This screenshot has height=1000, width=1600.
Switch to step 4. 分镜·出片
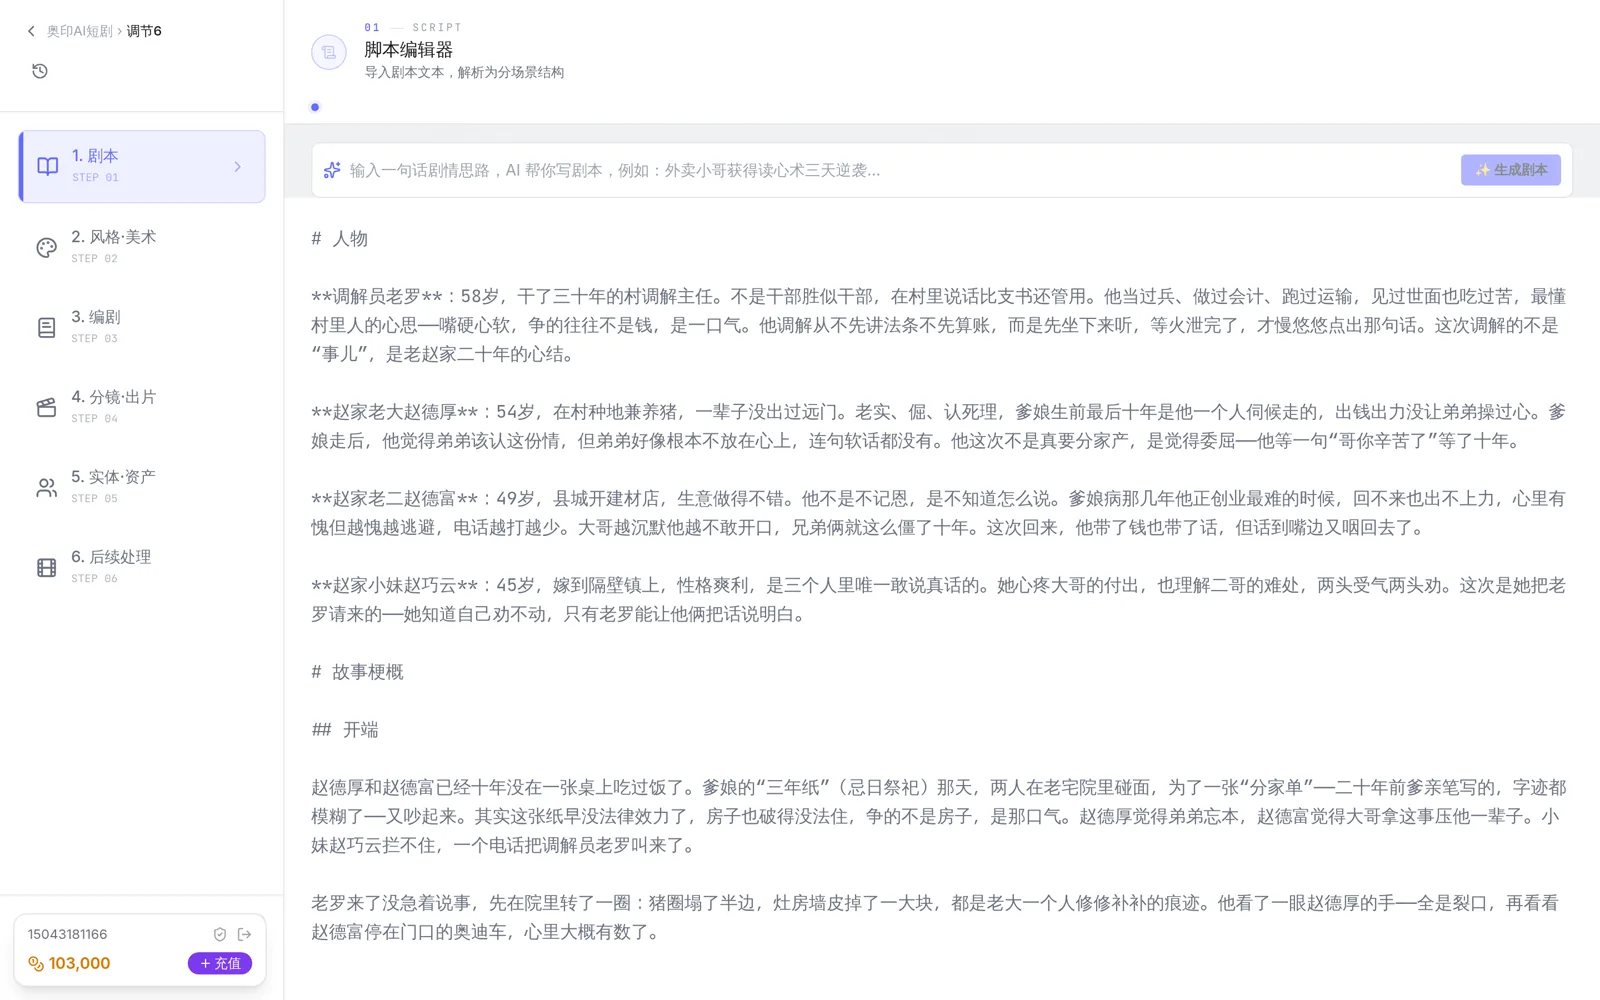(x=142, y=407)
